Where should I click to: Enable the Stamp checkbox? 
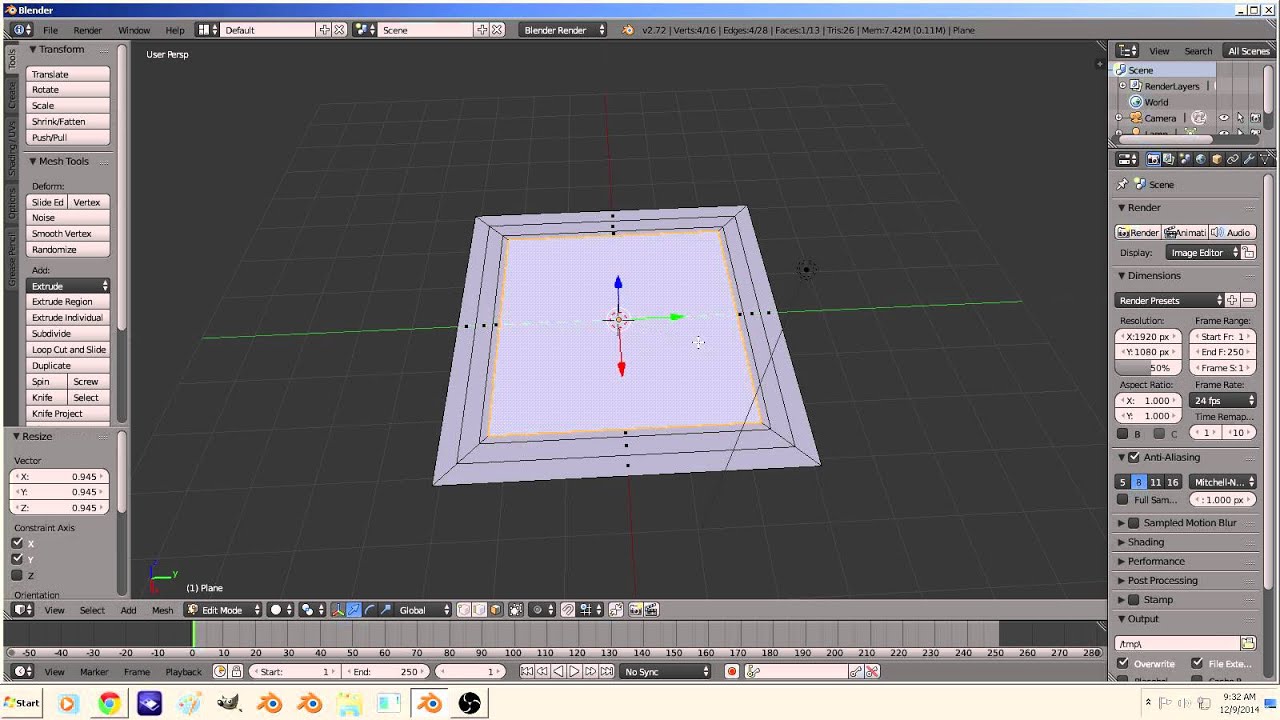click(1134, 600)
